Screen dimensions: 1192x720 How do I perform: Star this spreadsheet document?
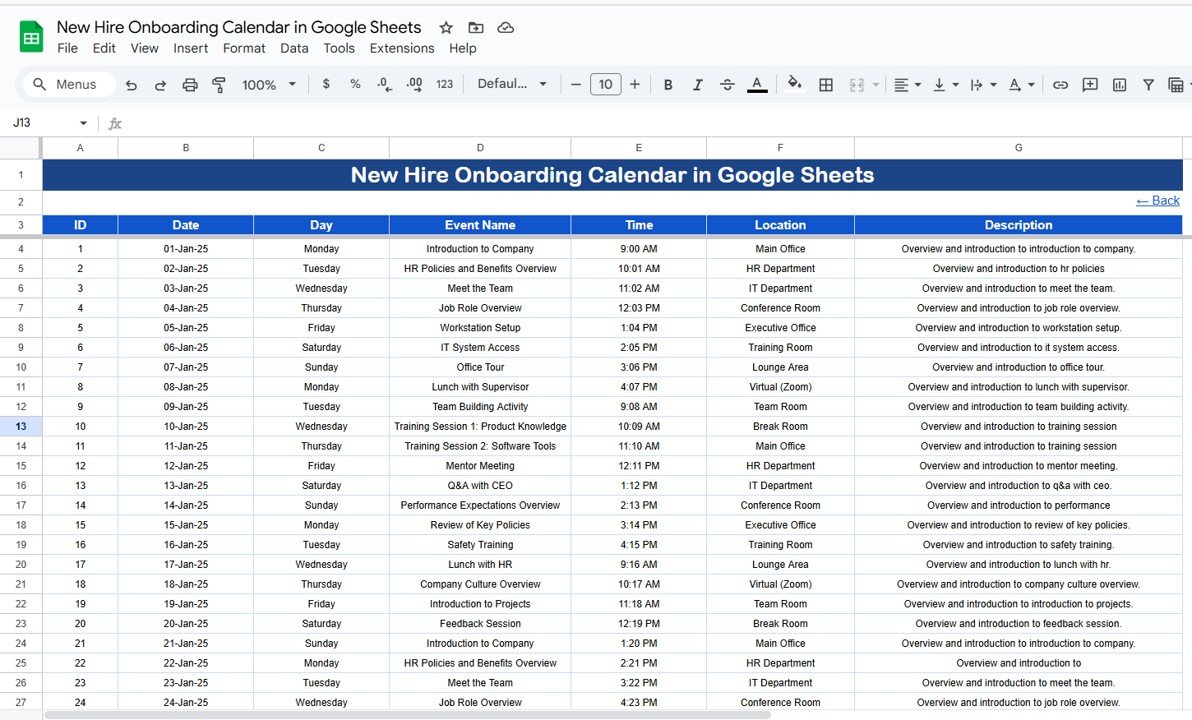point(446,28)
